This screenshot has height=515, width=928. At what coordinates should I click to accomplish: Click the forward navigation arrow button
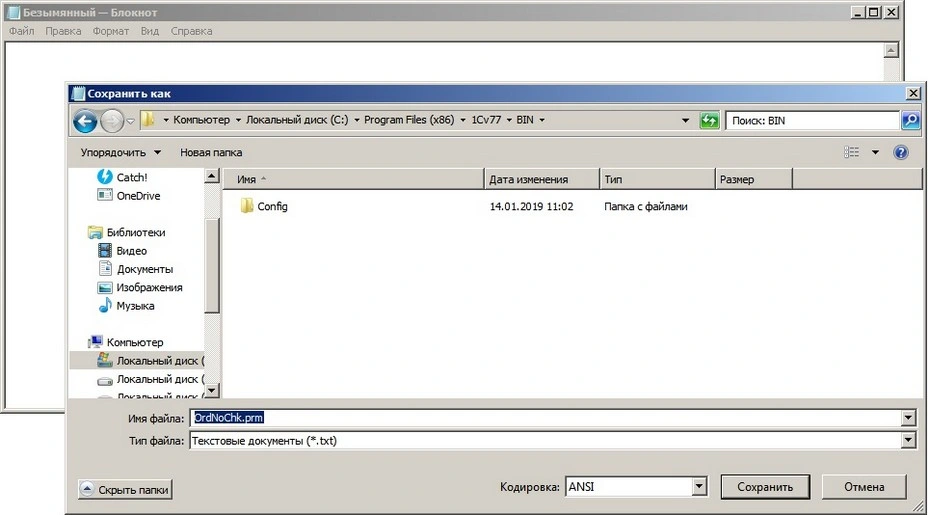(x=111, y=121)
